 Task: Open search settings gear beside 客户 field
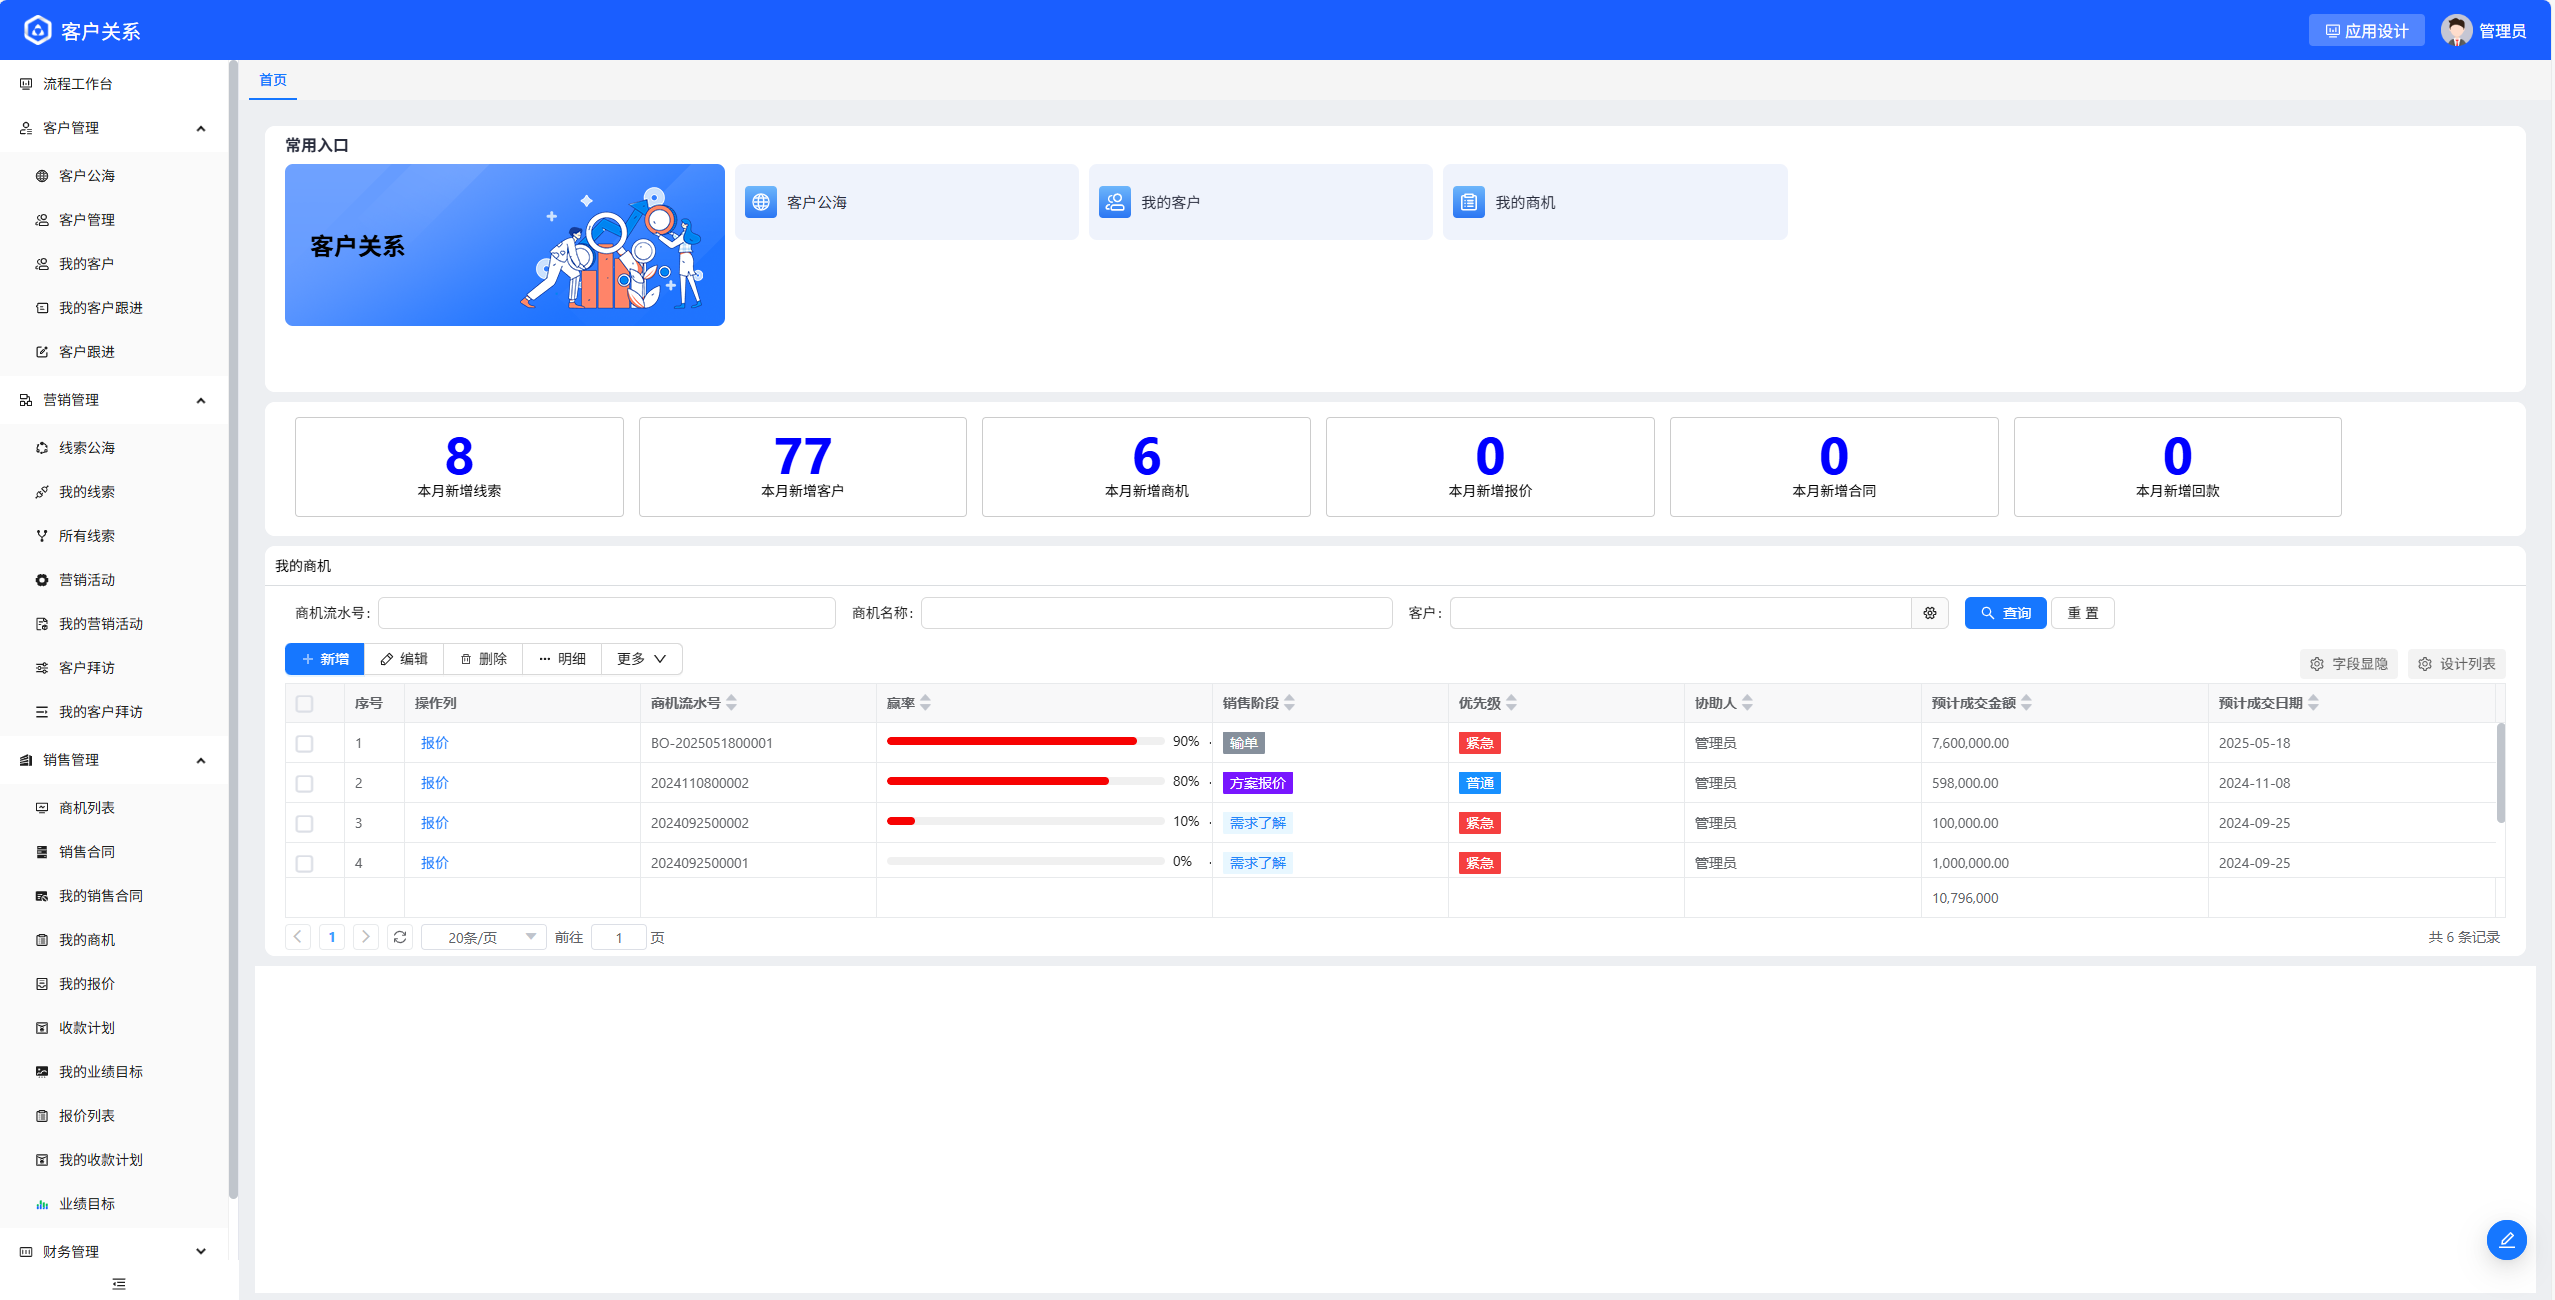point(1929,613)
